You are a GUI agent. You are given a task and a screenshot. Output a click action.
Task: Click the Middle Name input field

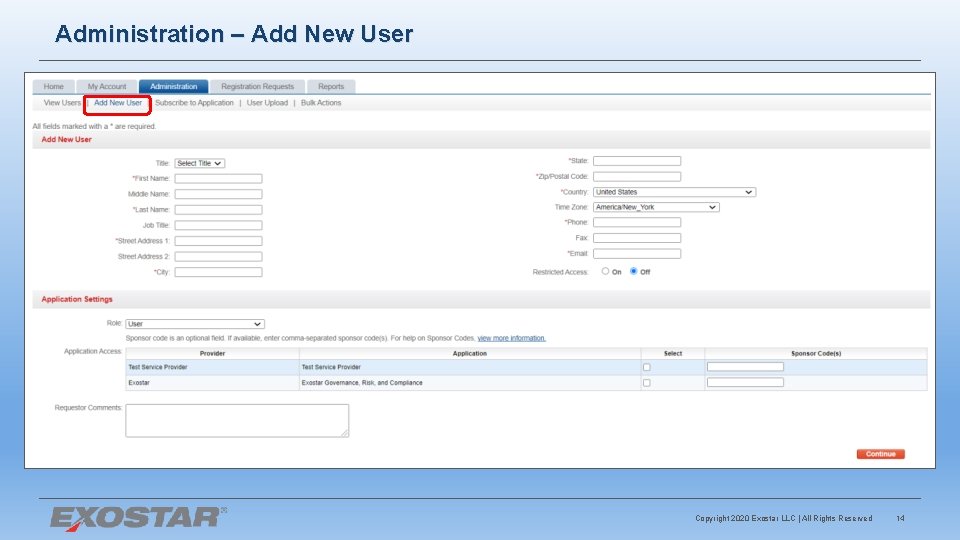(219, 194)
